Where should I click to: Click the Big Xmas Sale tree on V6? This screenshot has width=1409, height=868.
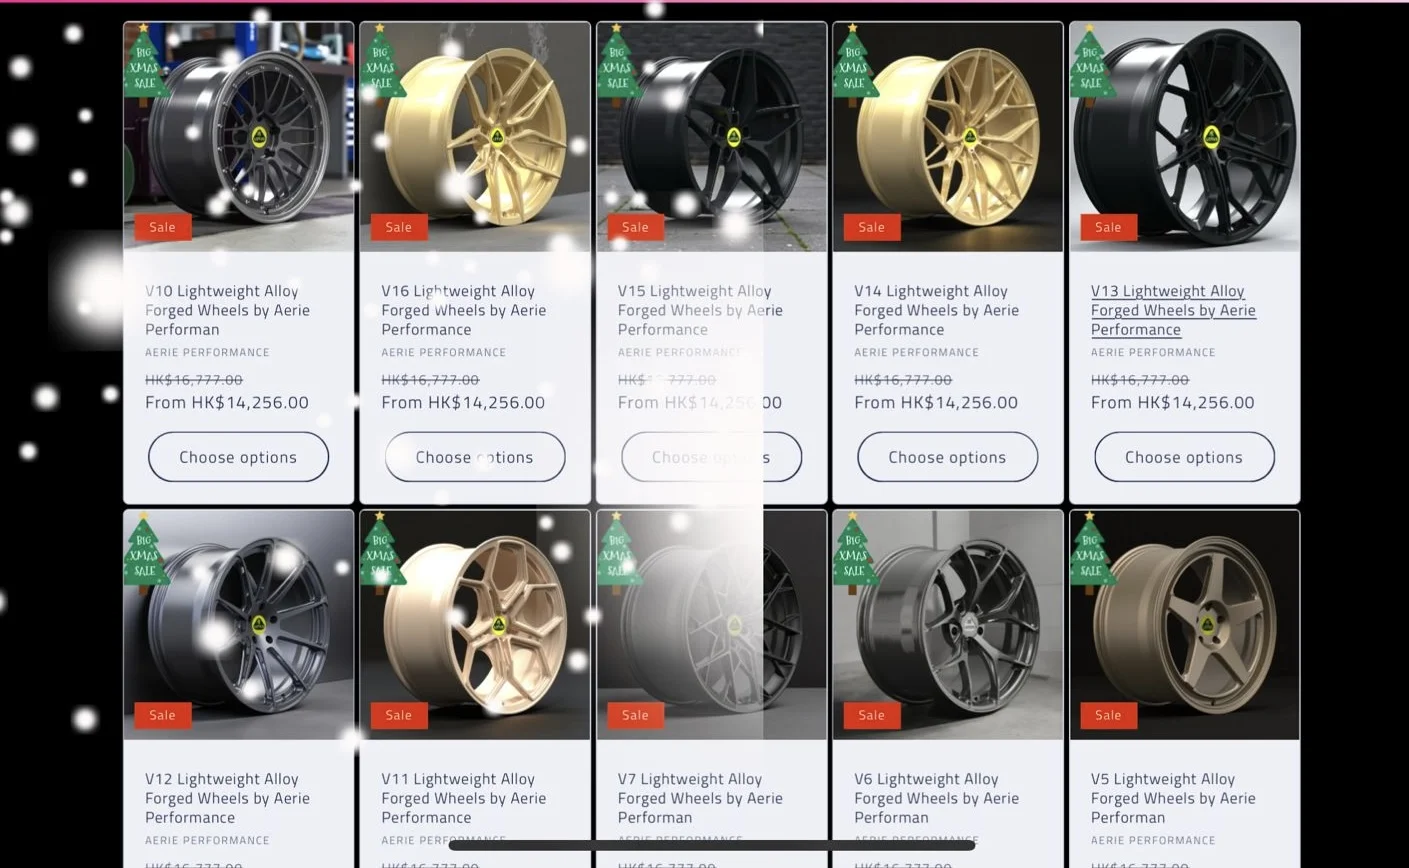[855, 553]
